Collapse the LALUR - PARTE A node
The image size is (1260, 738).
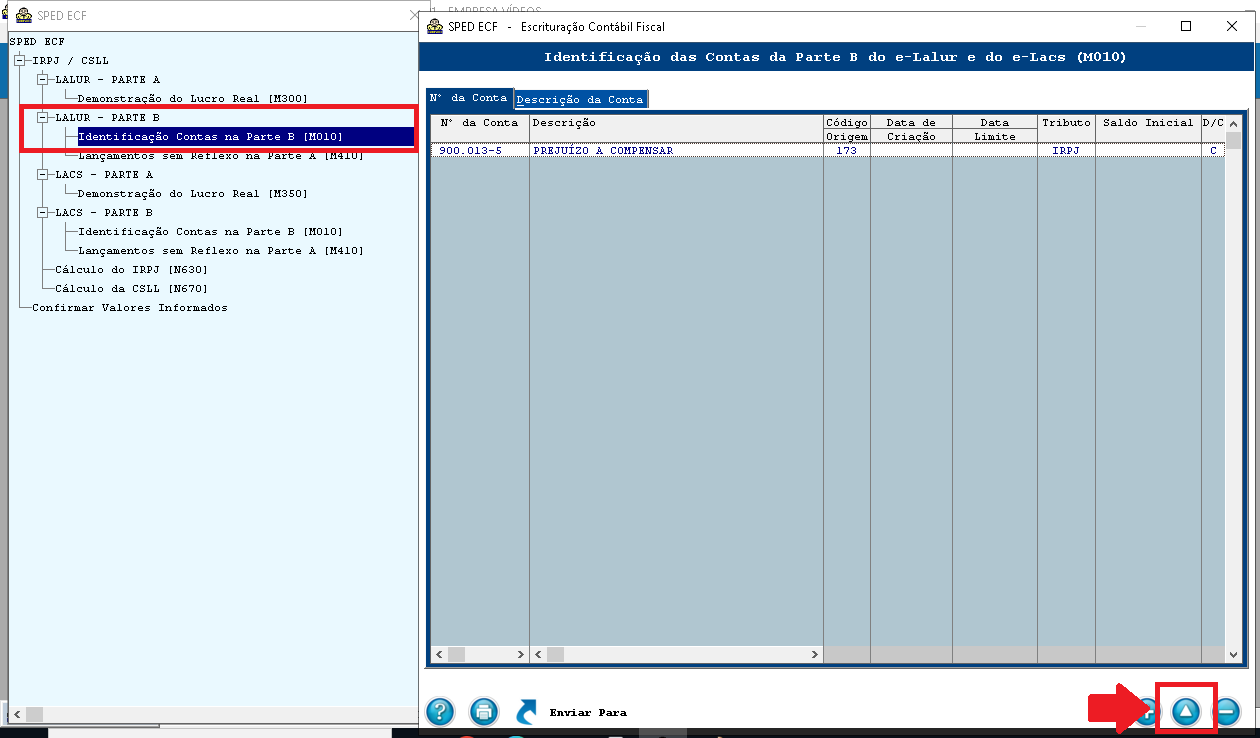point(43,79)
